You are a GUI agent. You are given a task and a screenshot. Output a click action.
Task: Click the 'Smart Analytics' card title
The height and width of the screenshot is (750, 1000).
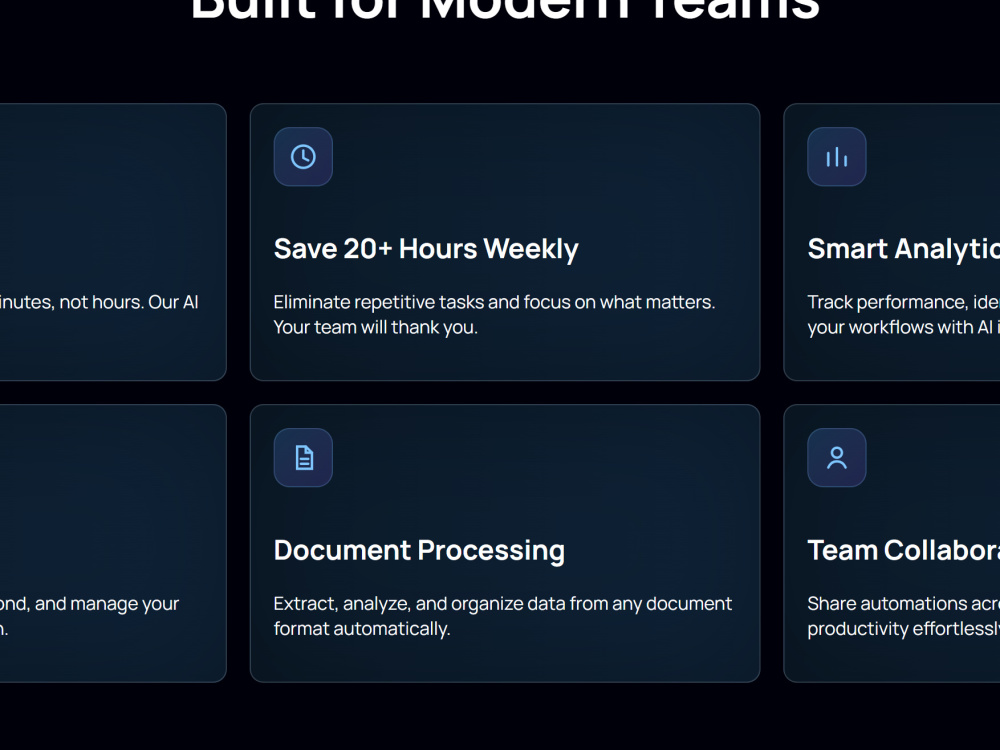[x=904, y=249]
